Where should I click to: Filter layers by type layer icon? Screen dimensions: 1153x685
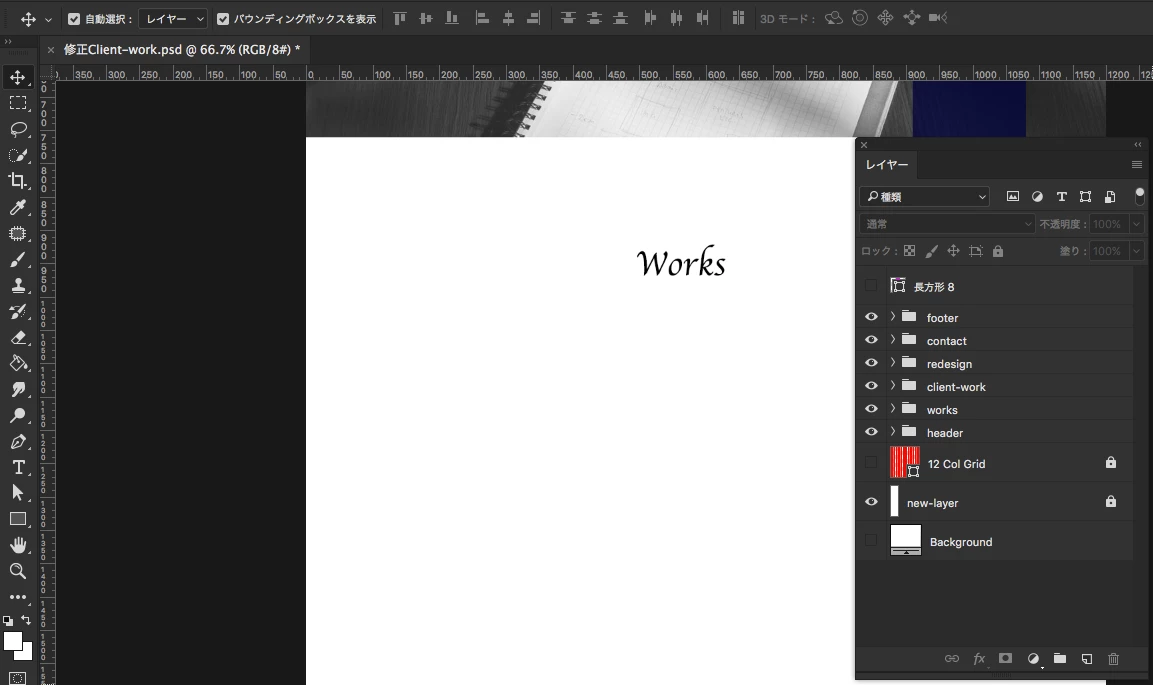[x=1061, y=196]
